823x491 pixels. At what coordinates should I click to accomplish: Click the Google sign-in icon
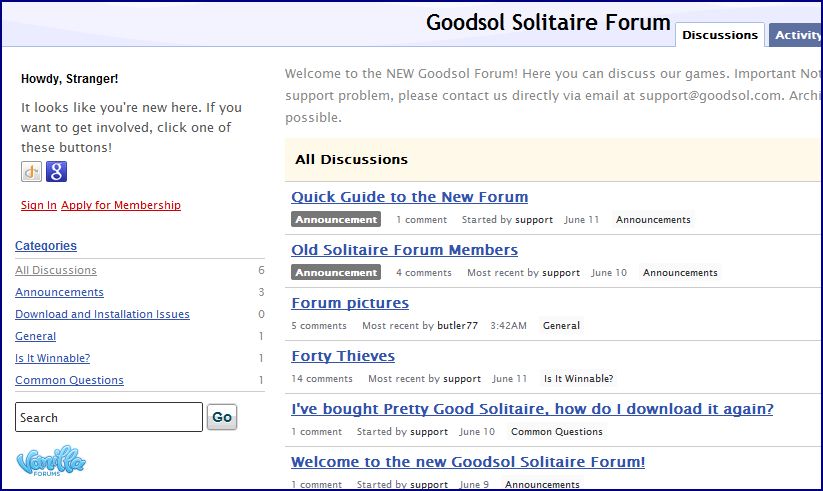pyautogui.click(x=56, y=172)
